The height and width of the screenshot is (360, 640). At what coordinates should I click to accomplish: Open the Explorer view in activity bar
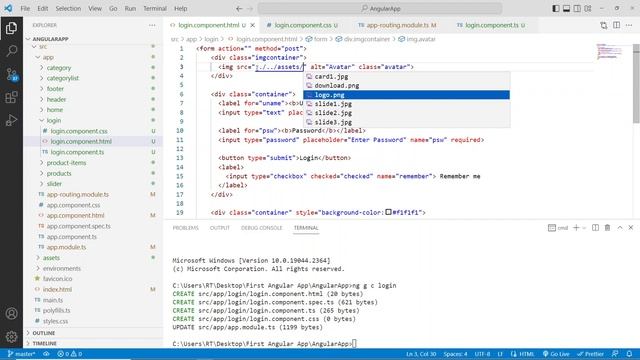pyautogui.click(x=11, y=28)
